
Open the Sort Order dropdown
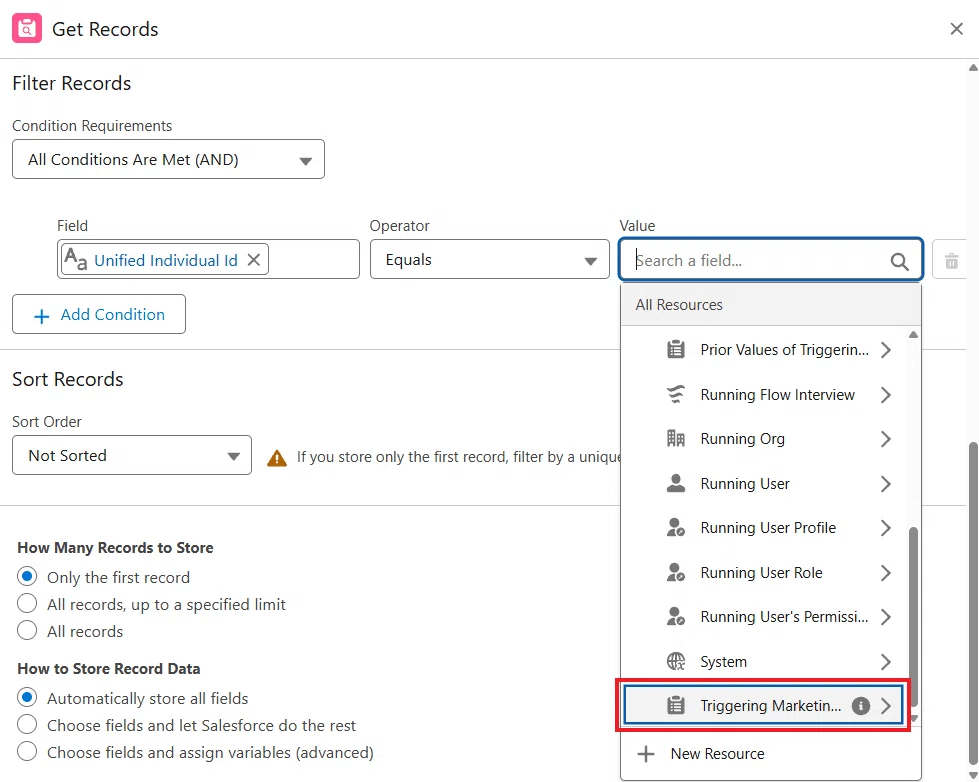[x=132, y=455]
